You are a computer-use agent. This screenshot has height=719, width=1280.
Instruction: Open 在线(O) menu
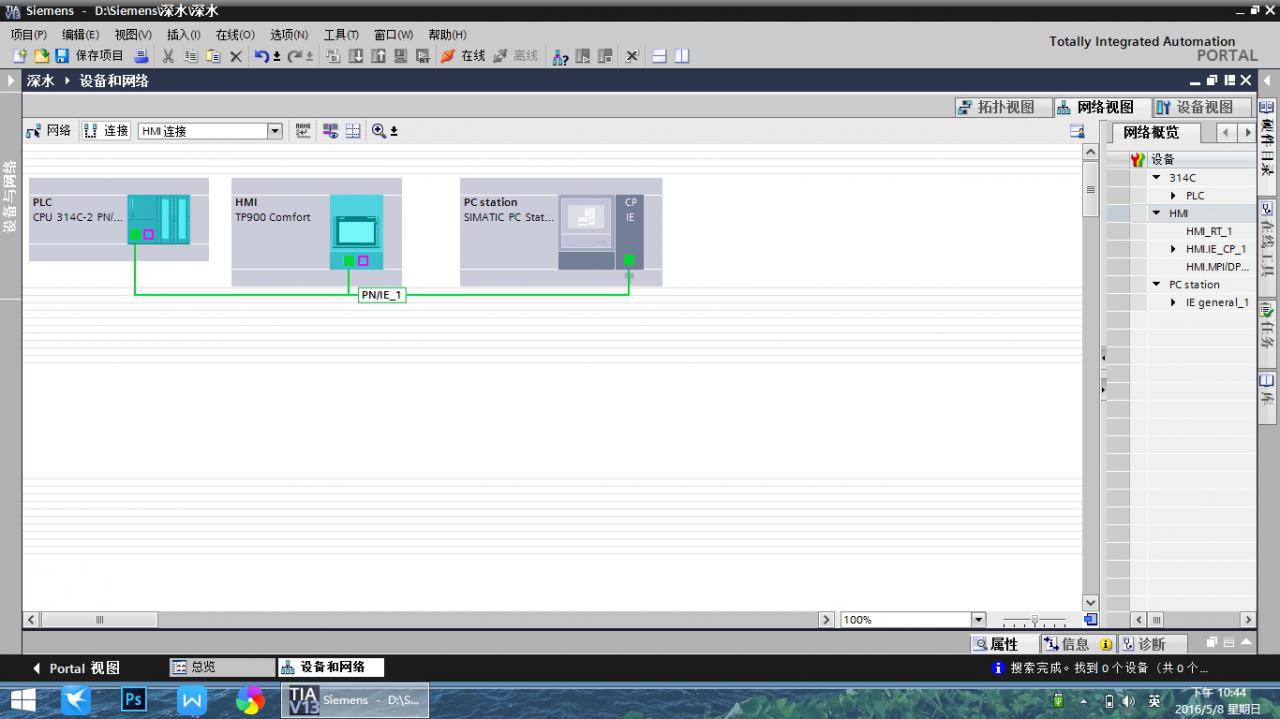pos(235,34)
